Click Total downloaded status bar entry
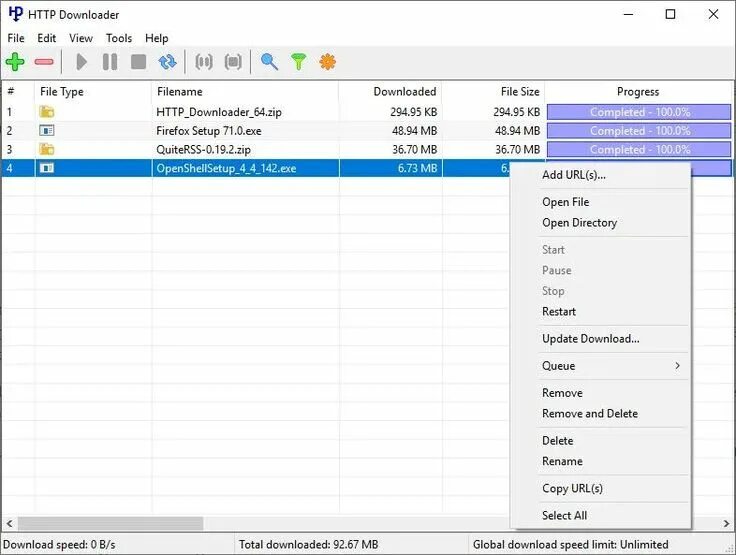Viewport: 736px width, 555px height. coord(308,545)
